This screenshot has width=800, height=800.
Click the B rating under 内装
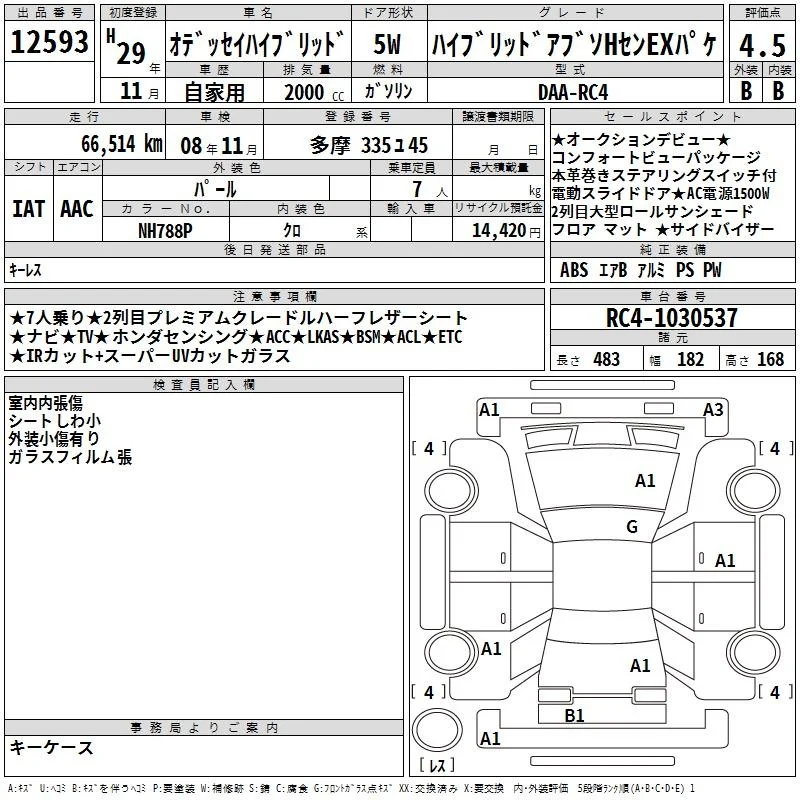(x=778, y=90)
